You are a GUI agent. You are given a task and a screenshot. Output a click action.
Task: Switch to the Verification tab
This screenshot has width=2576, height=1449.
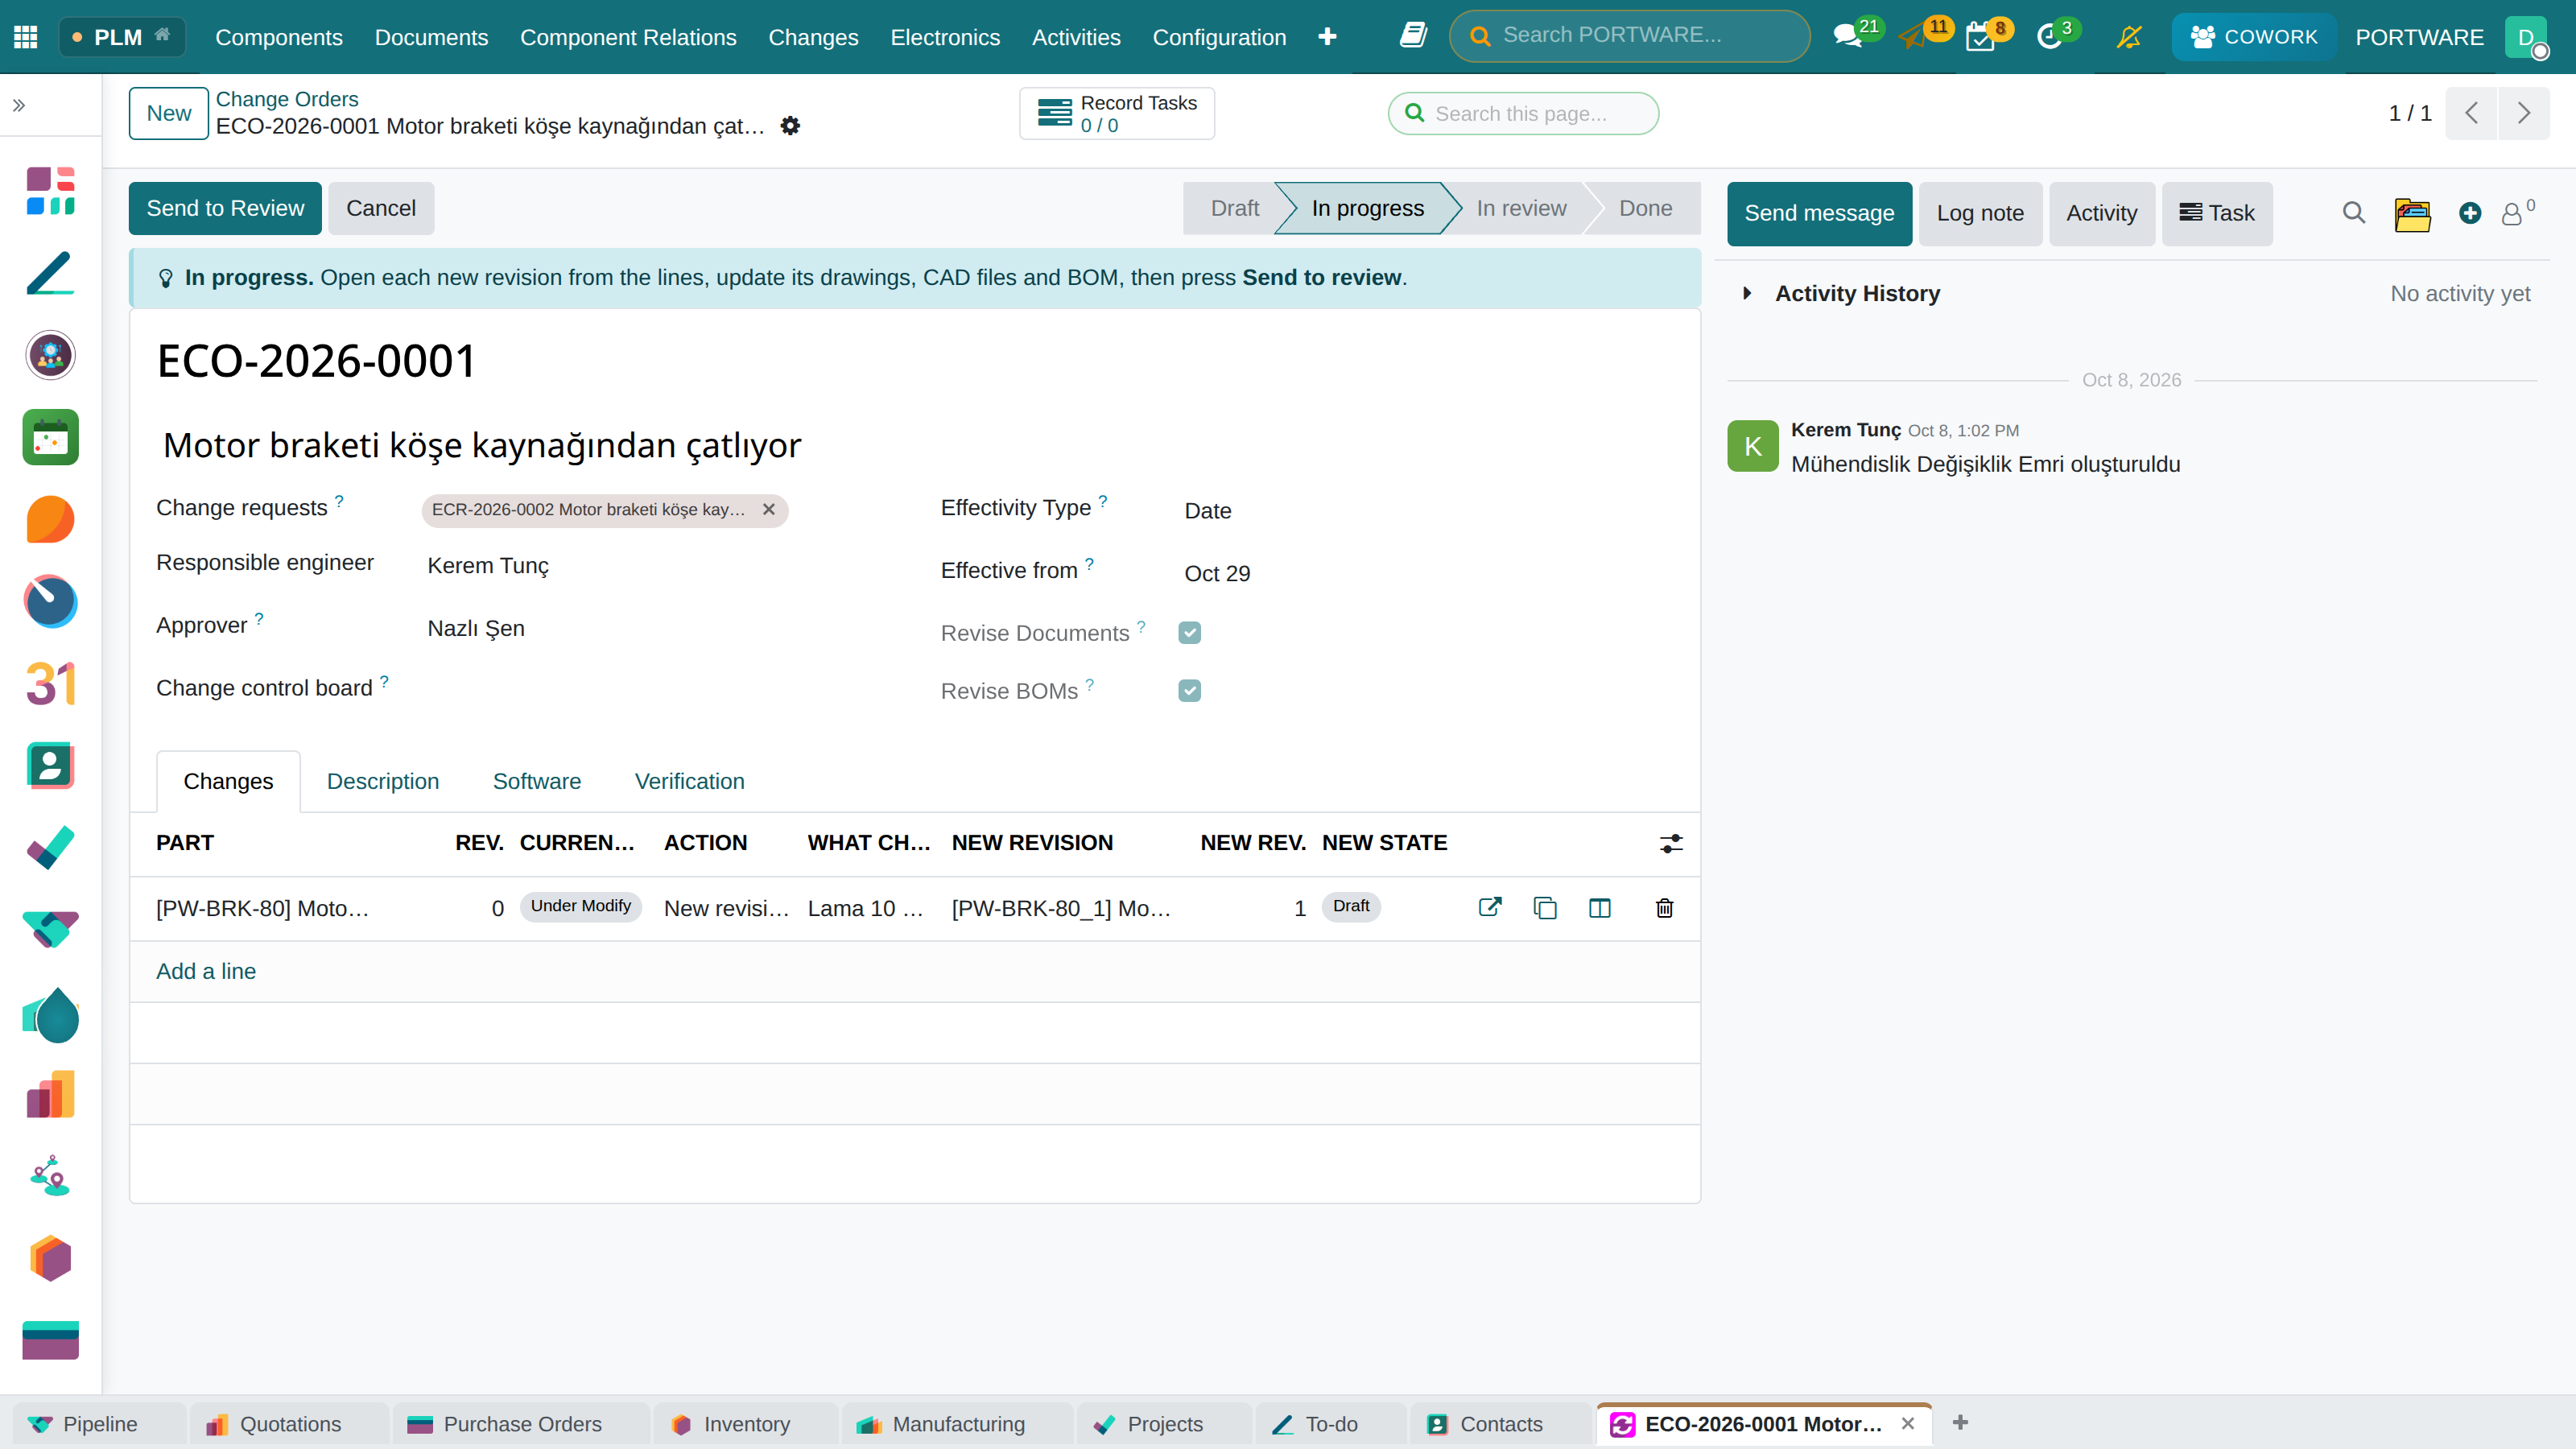(x=689, y=781)
